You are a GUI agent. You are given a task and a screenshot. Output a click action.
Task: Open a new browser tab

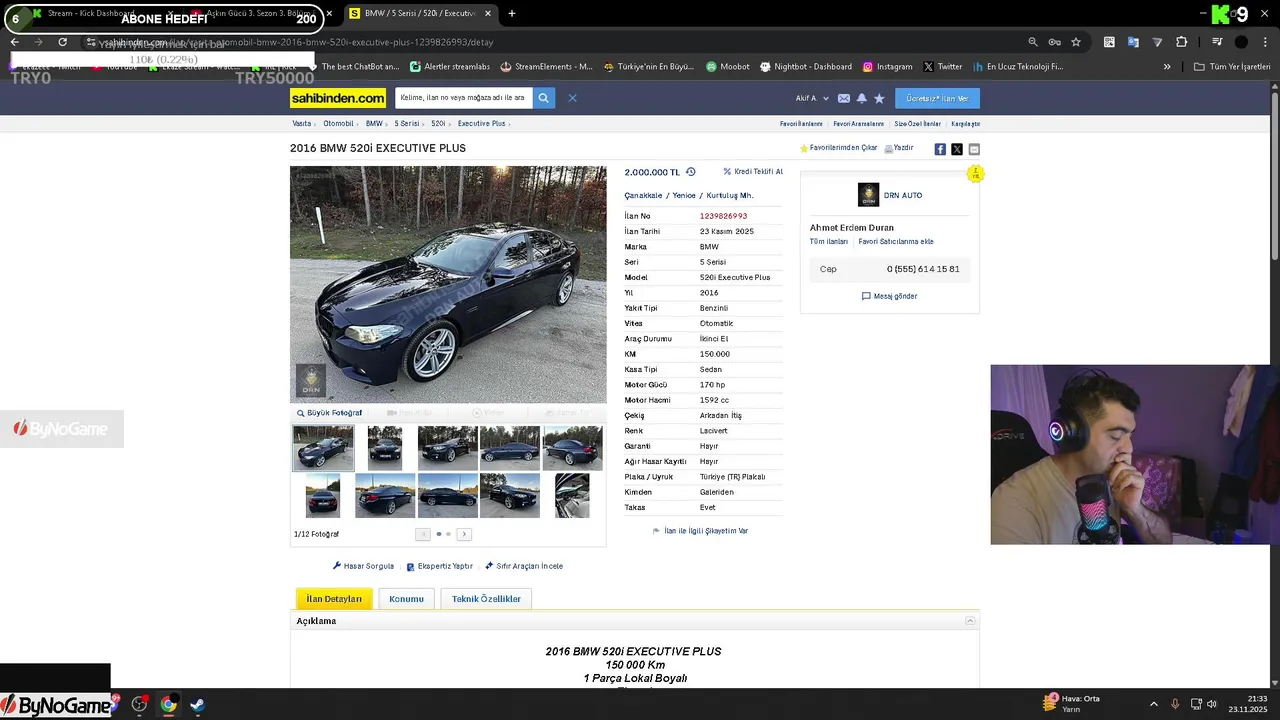512,13
